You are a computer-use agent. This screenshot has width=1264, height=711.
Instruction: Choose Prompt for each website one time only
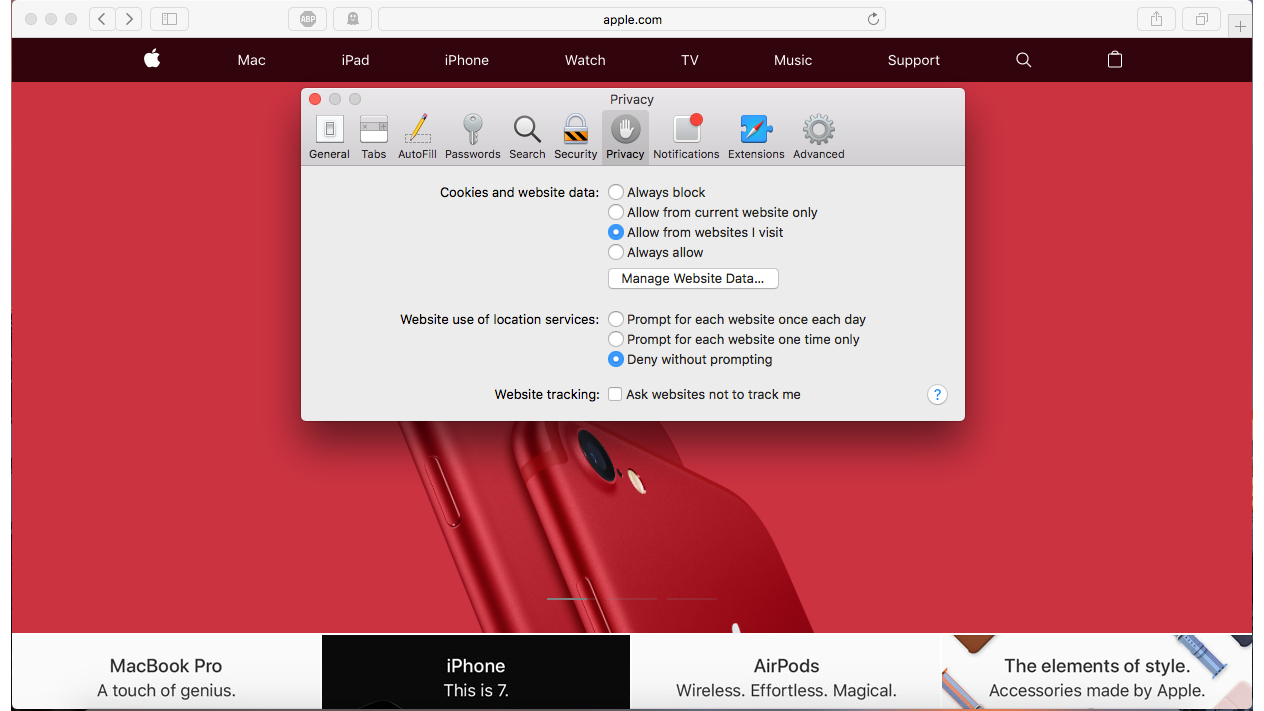(x=734, y=339)
